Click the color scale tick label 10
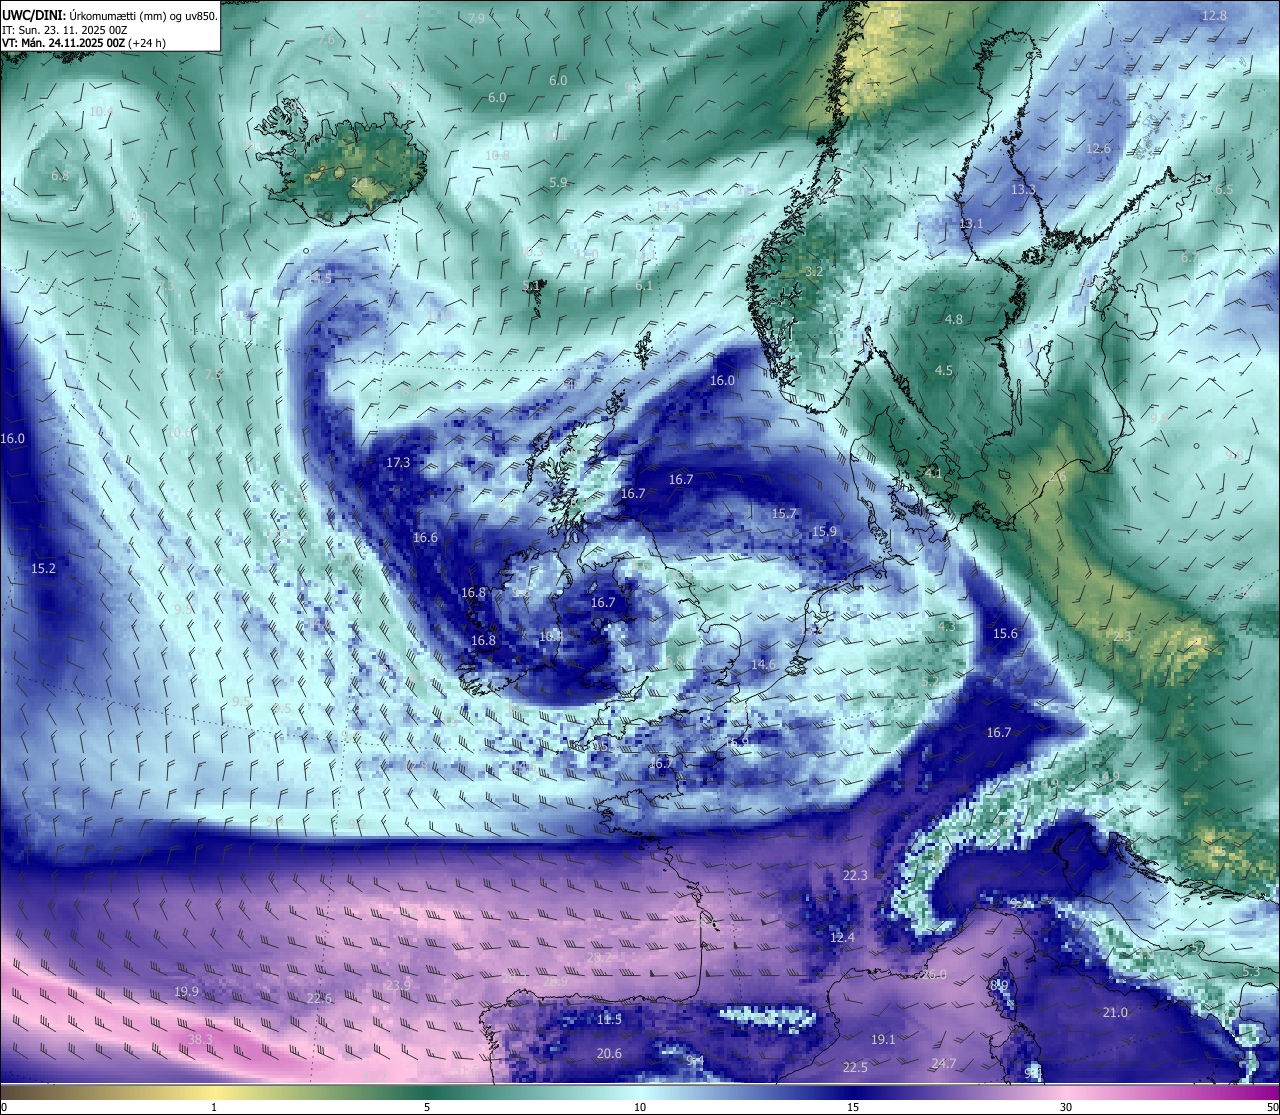 coord(640,1107)
